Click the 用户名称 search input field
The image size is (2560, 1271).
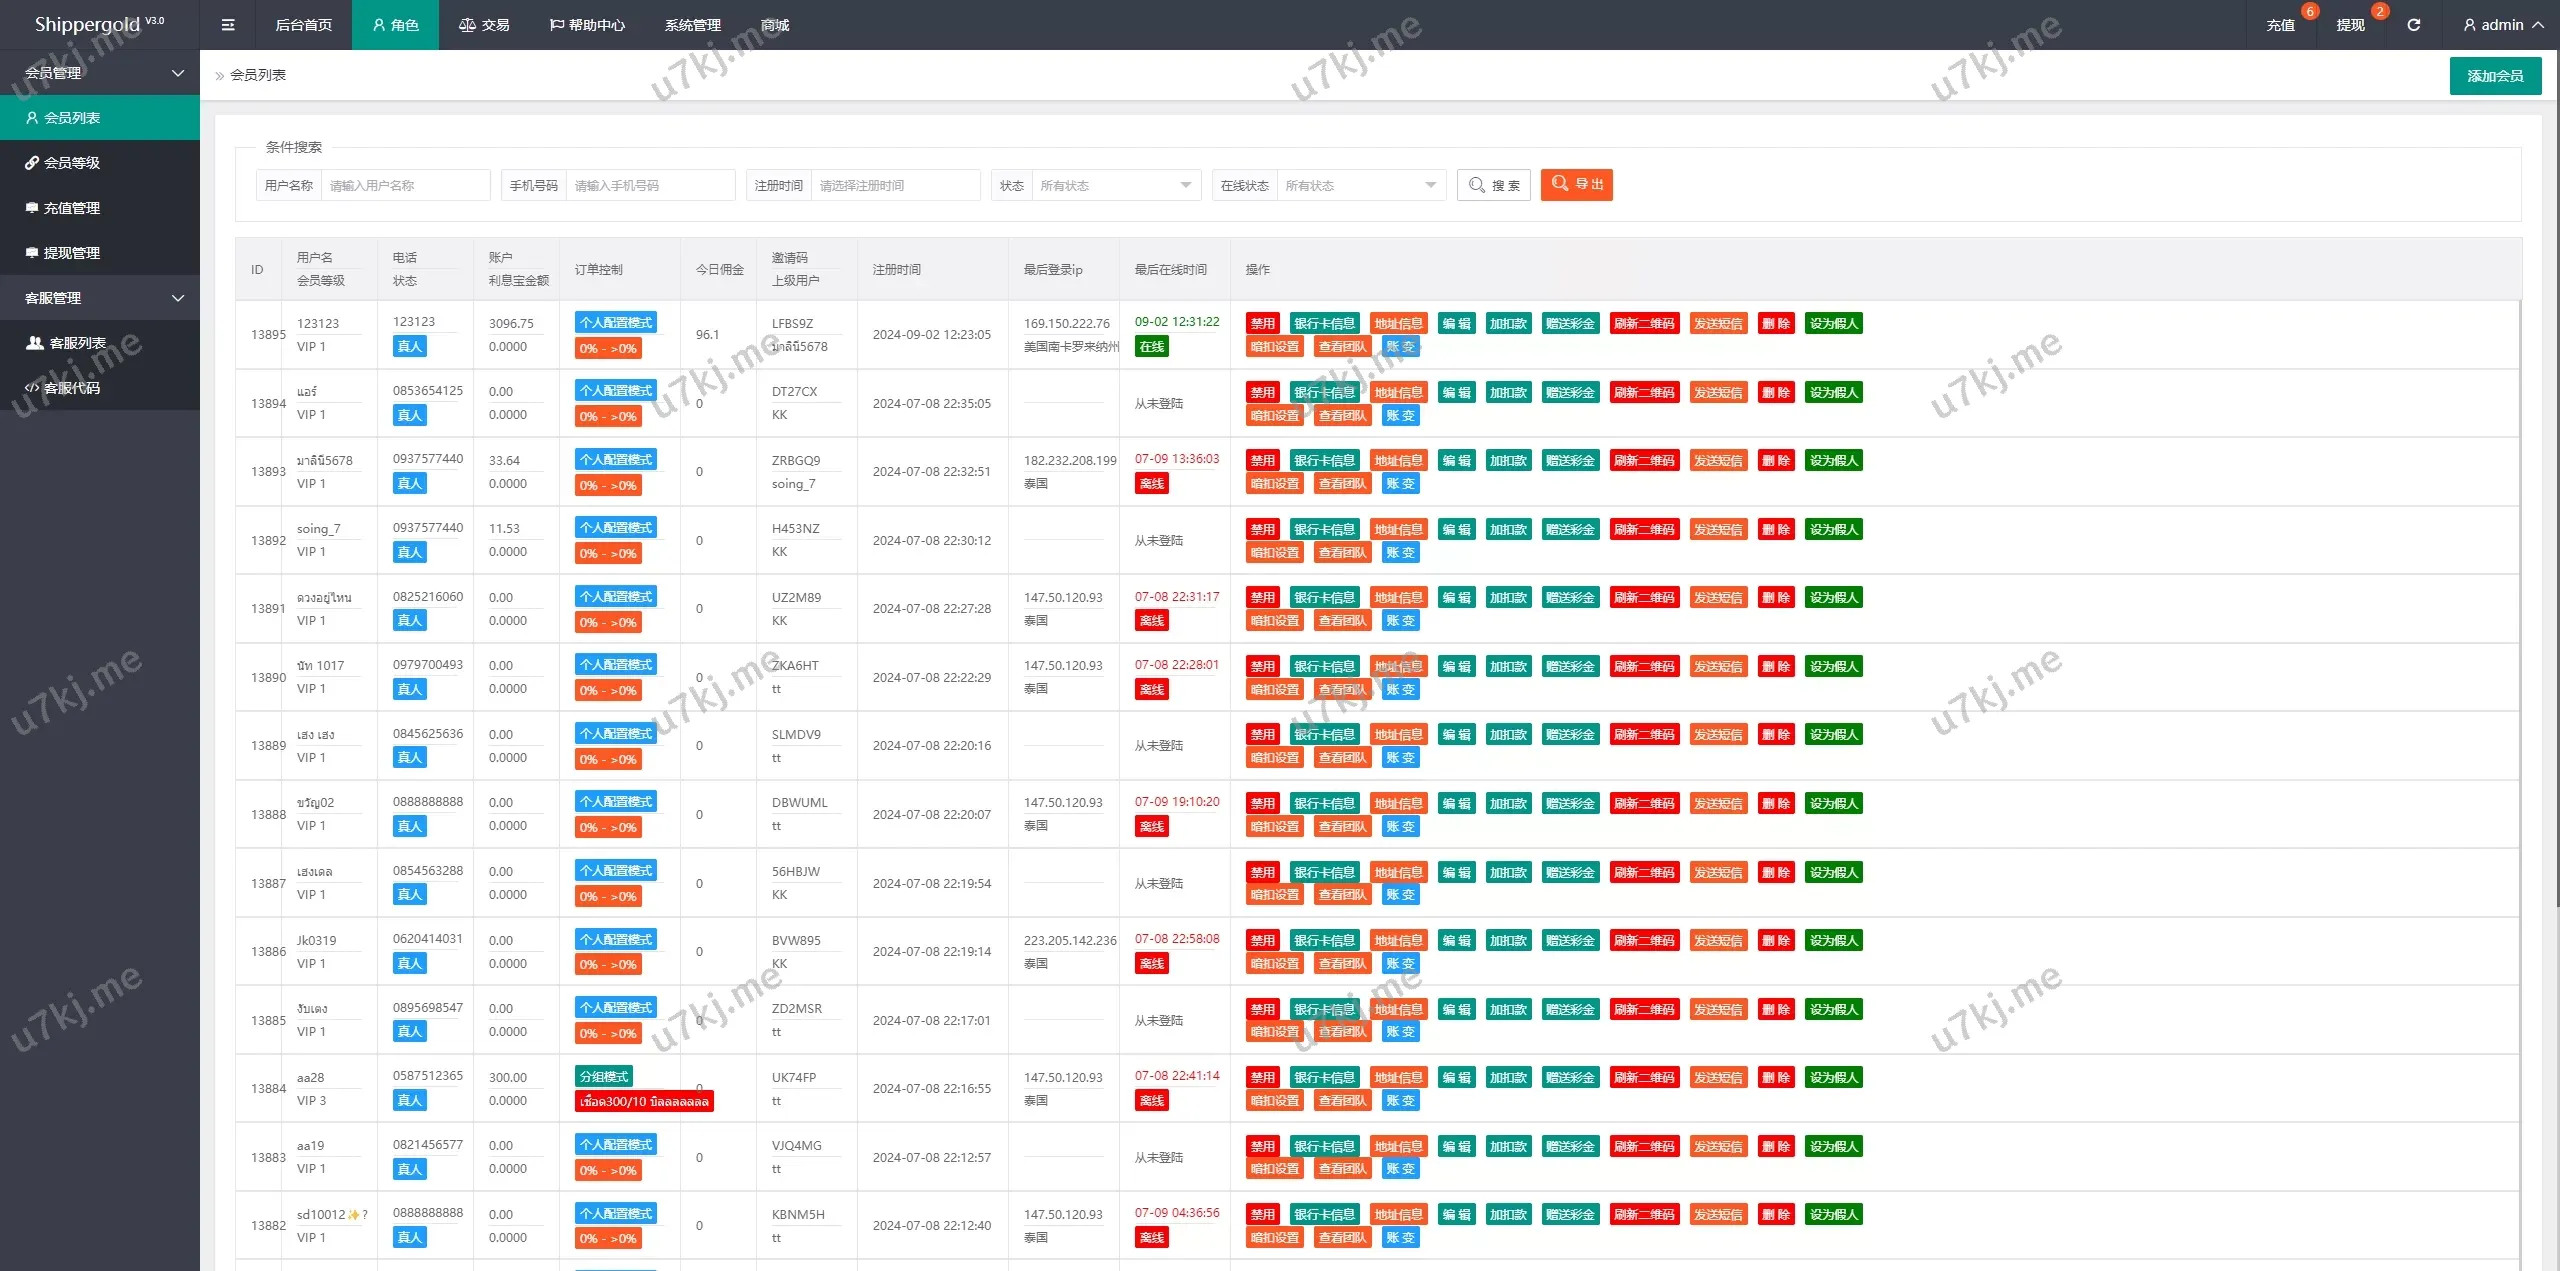[405, 185]
